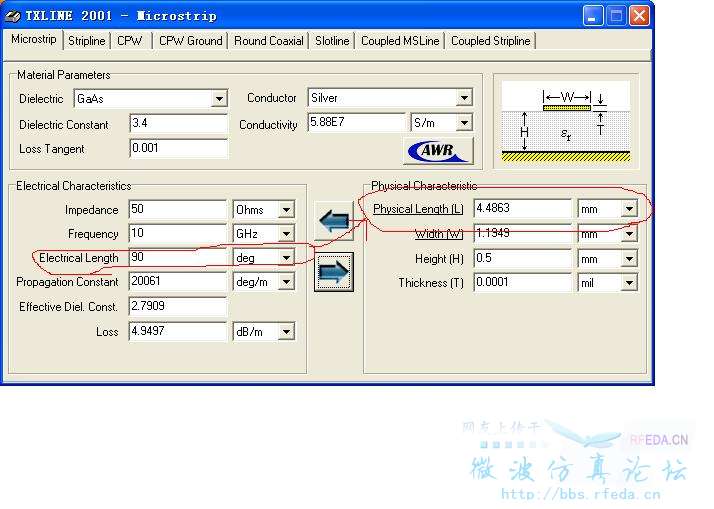Expand the Conductor Silver dropdown
The width and height of the screenshot is (714, 509).
click(464, 98)
